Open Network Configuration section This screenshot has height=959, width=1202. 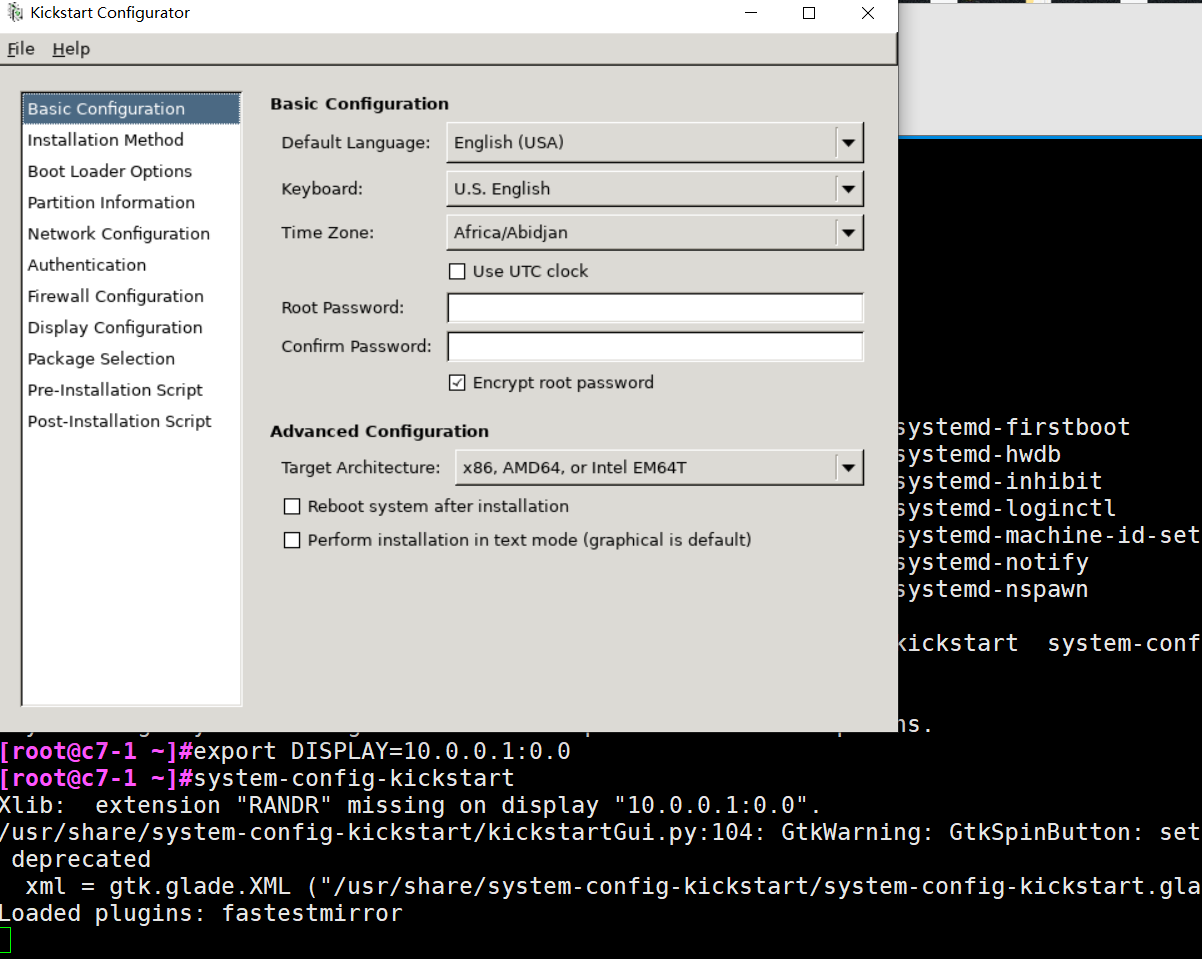(x=131, y=234)
